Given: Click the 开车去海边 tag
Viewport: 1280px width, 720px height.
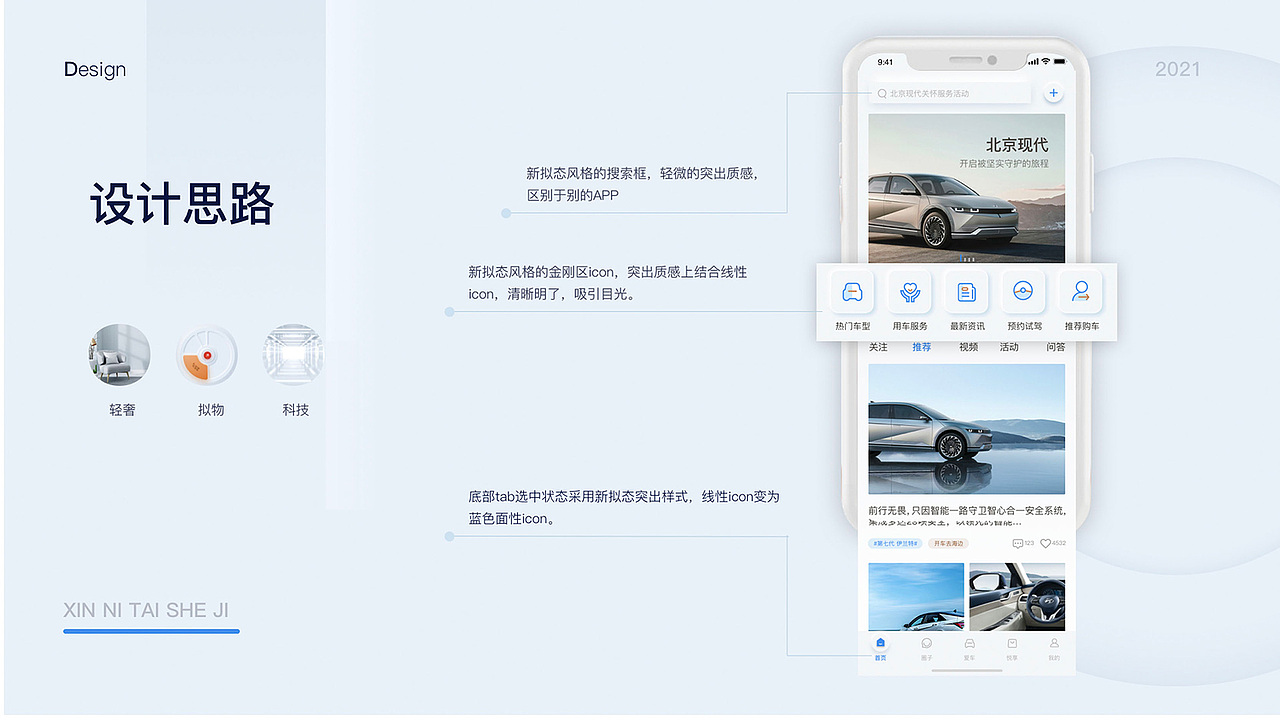Looking at the screenshot, I should point(947,543).
